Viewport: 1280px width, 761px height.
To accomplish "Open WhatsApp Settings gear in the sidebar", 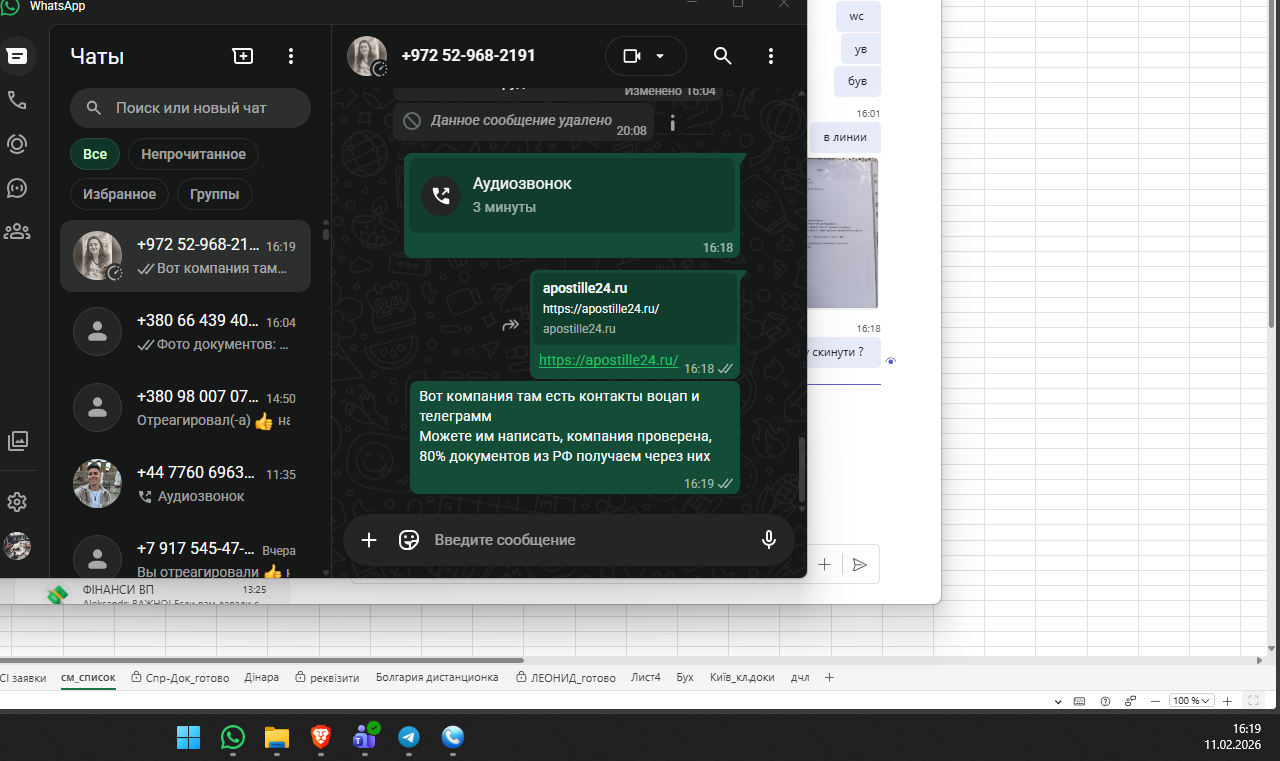I will [17, 502].
